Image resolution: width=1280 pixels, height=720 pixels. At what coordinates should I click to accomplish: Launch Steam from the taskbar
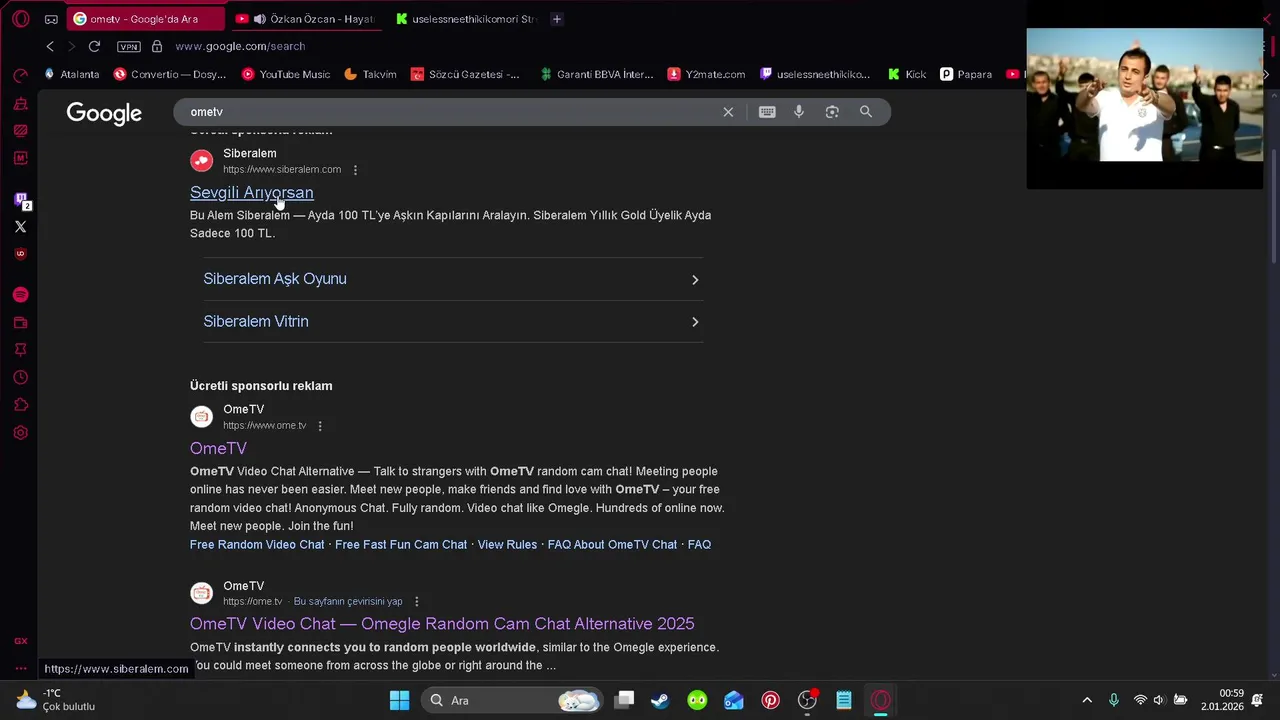(x=660, y=700)
